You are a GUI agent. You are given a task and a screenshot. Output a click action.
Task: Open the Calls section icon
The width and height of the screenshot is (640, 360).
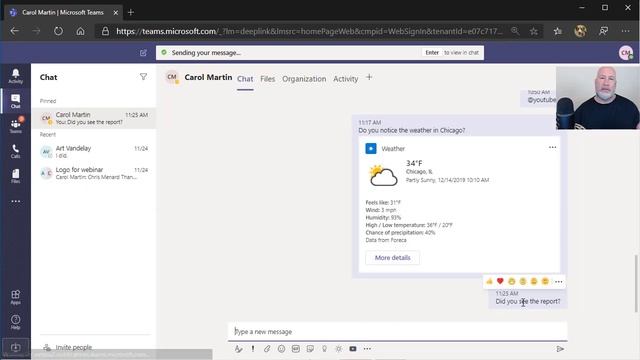click(x=16, y=151)
